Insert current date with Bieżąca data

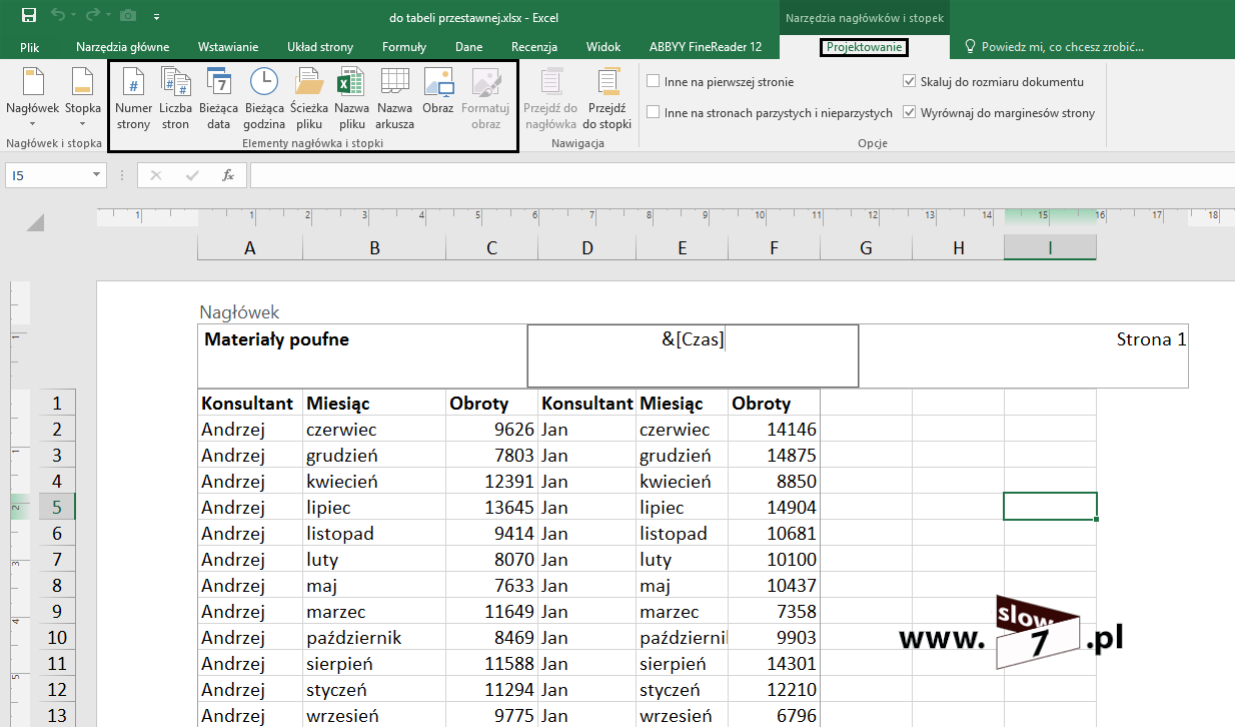[x=218, y=99]
